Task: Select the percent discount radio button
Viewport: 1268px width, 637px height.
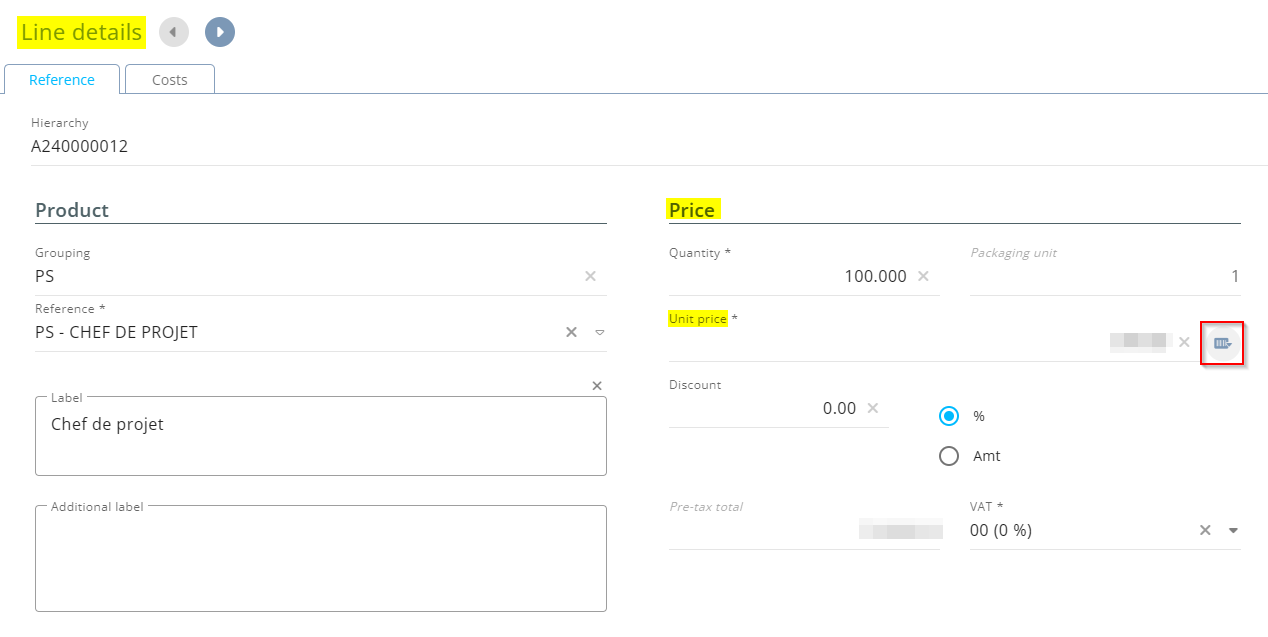Action: pyautogui.click(x=949, y=416)
